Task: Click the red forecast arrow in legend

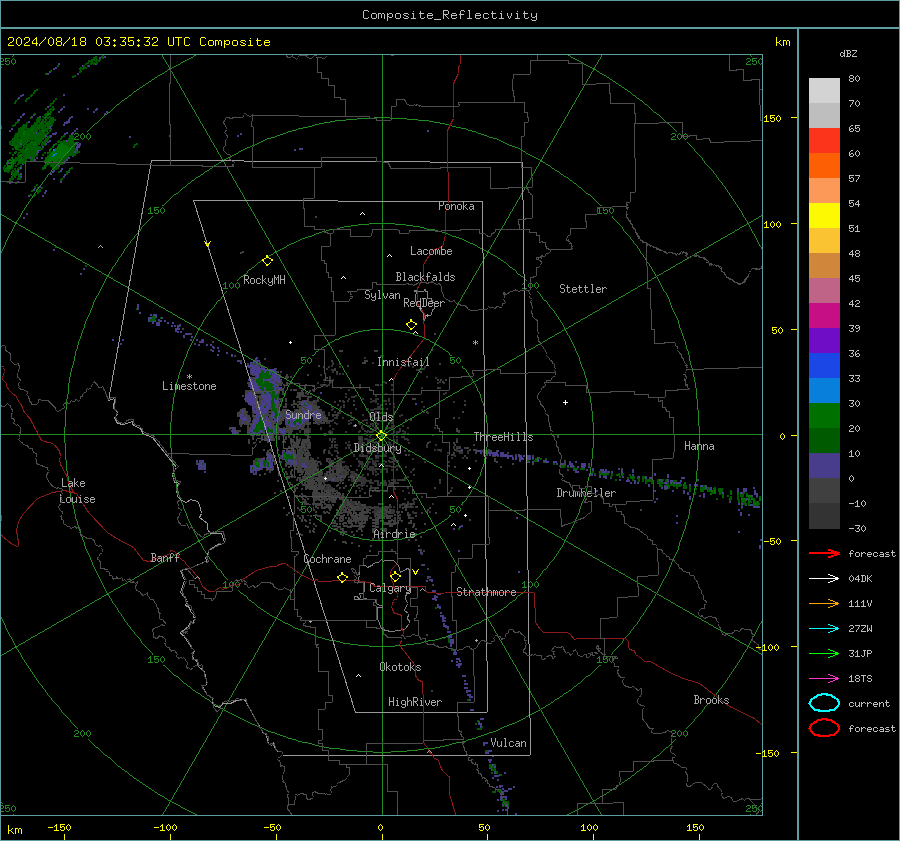Action: tap(824, 553)
